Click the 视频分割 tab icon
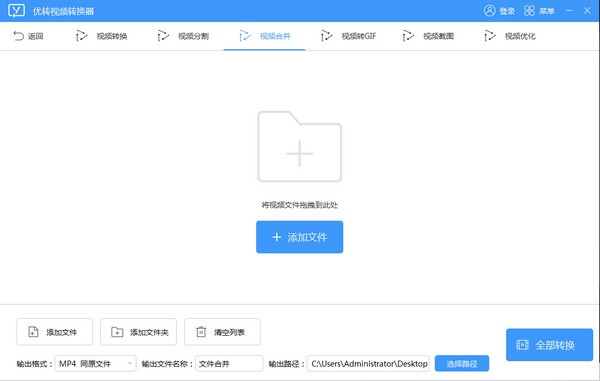 pyautogui.click(x=163, y=36)
